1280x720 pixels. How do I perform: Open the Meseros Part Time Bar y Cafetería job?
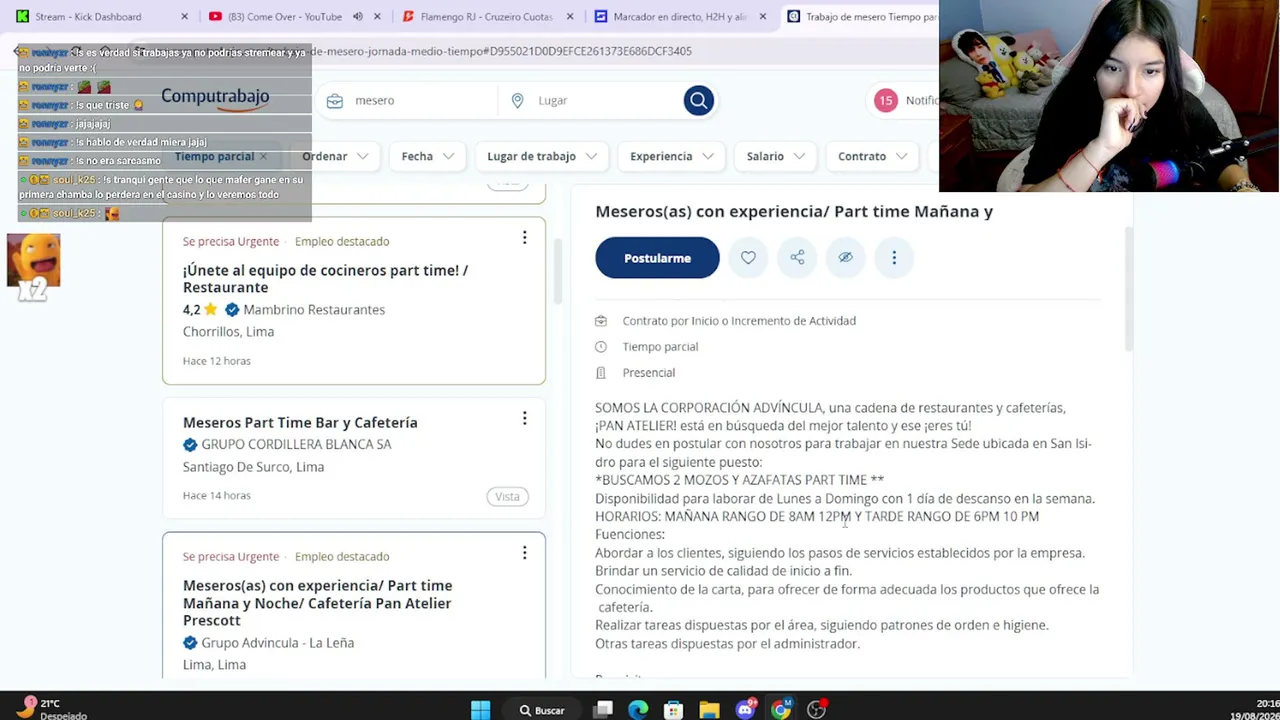(300, 423)
